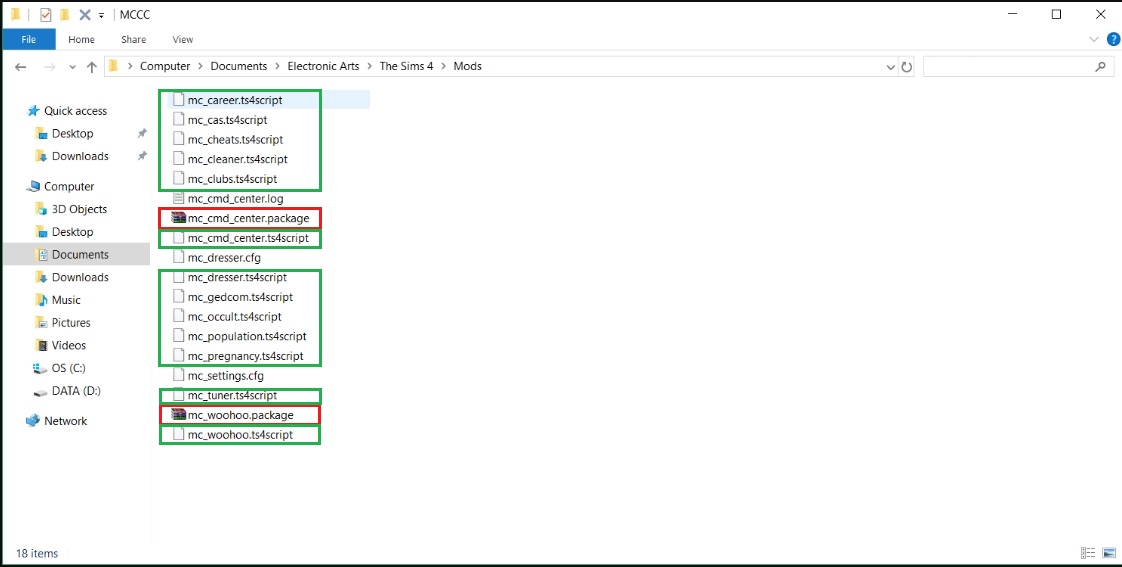The width and height of the screenshot is (1122, 567).
Task: Select the mc_population.ts4script file
Action: (247, 336)
